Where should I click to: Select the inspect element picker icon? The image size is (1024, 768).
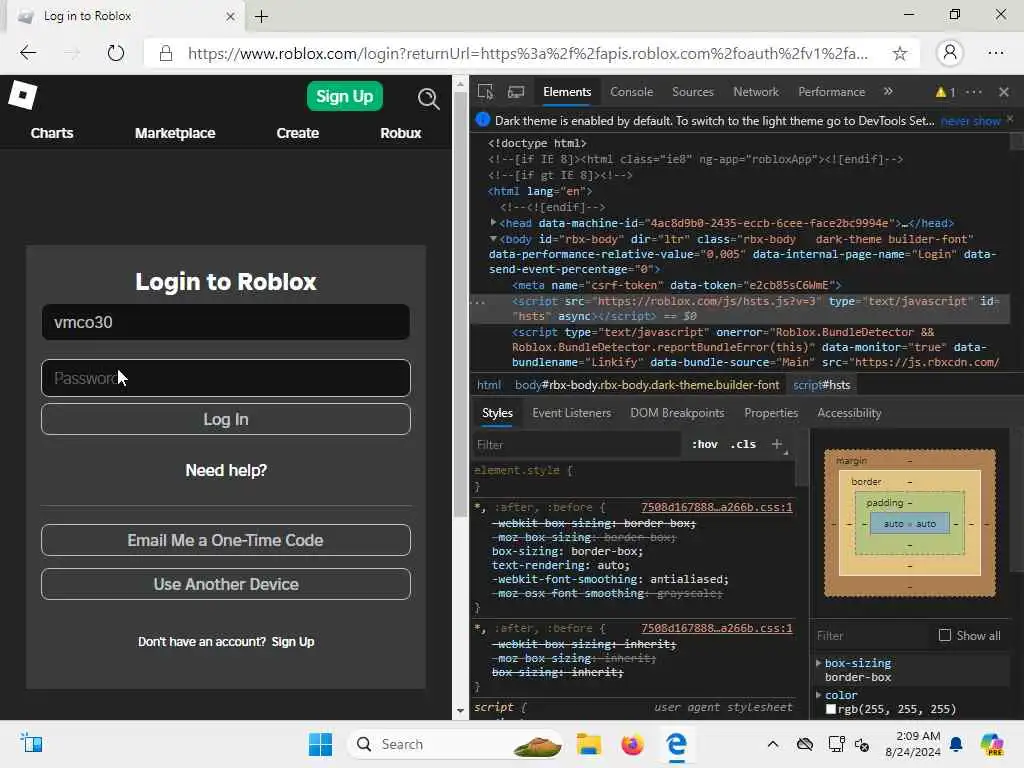485,91
